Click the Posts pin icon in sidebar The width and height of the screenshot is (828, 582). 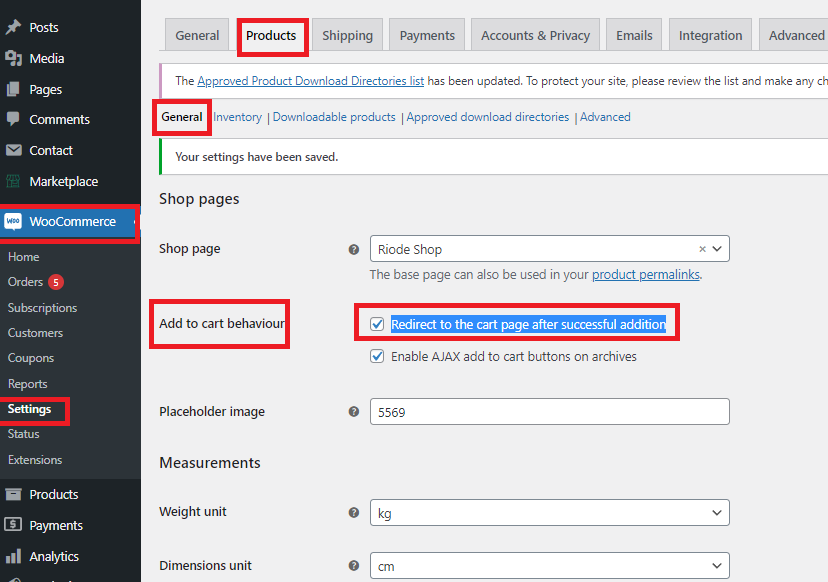point(13,27)
